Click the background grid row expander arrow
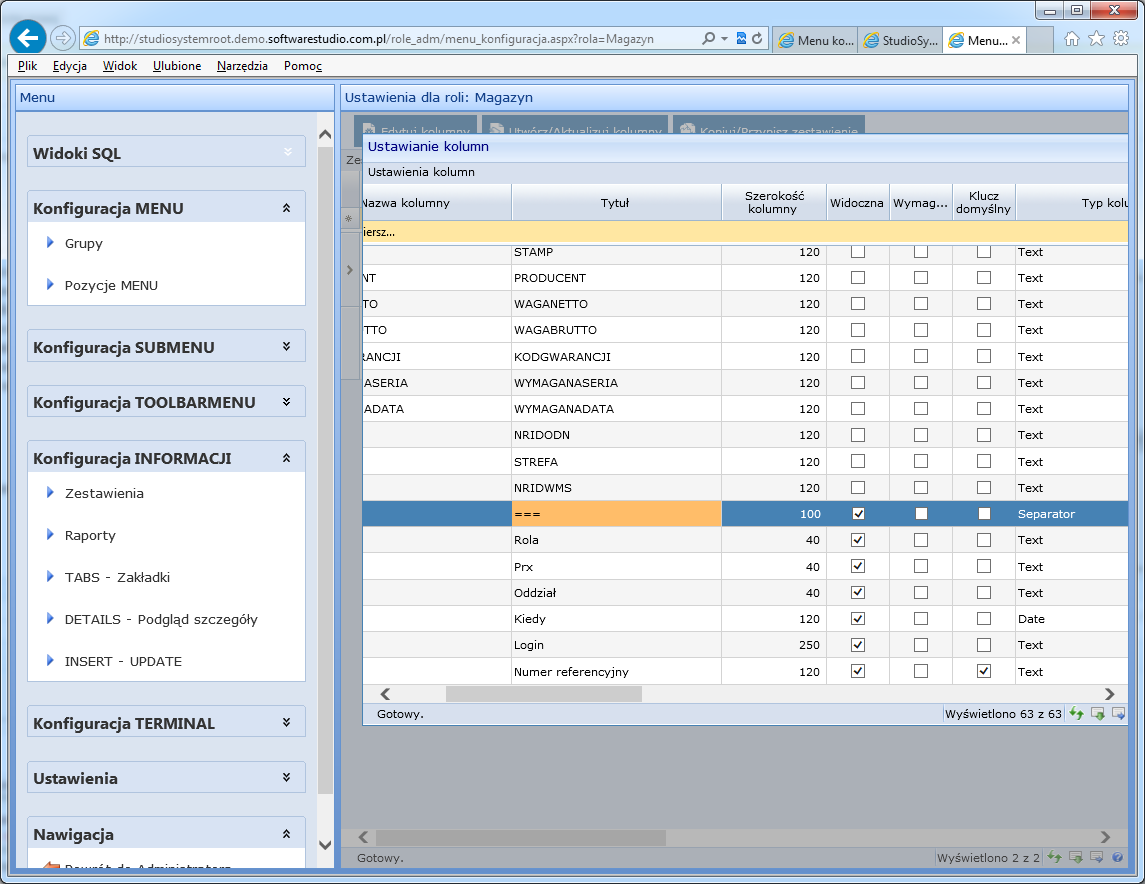 coord(350,270)
